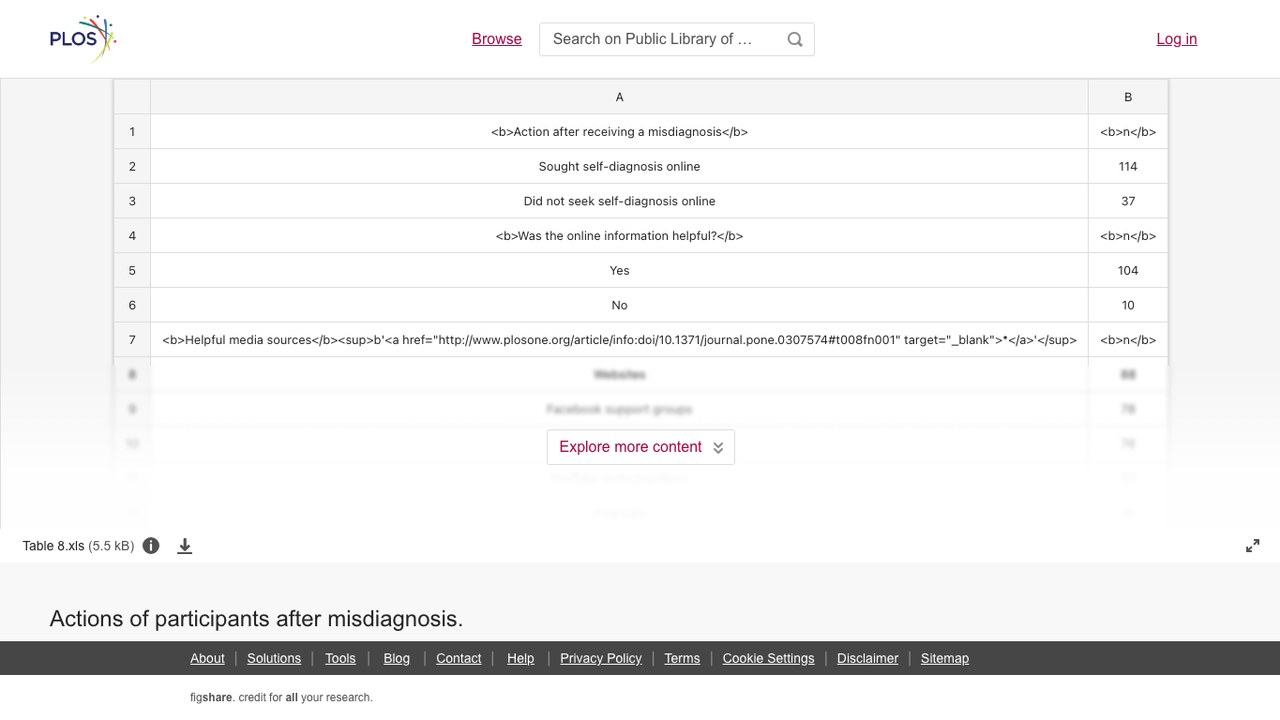Viewport: 1280px width, 720px height.
Task: Click the 'Actions of participants after misdiagnosis' title
Action: coord(256,619)
